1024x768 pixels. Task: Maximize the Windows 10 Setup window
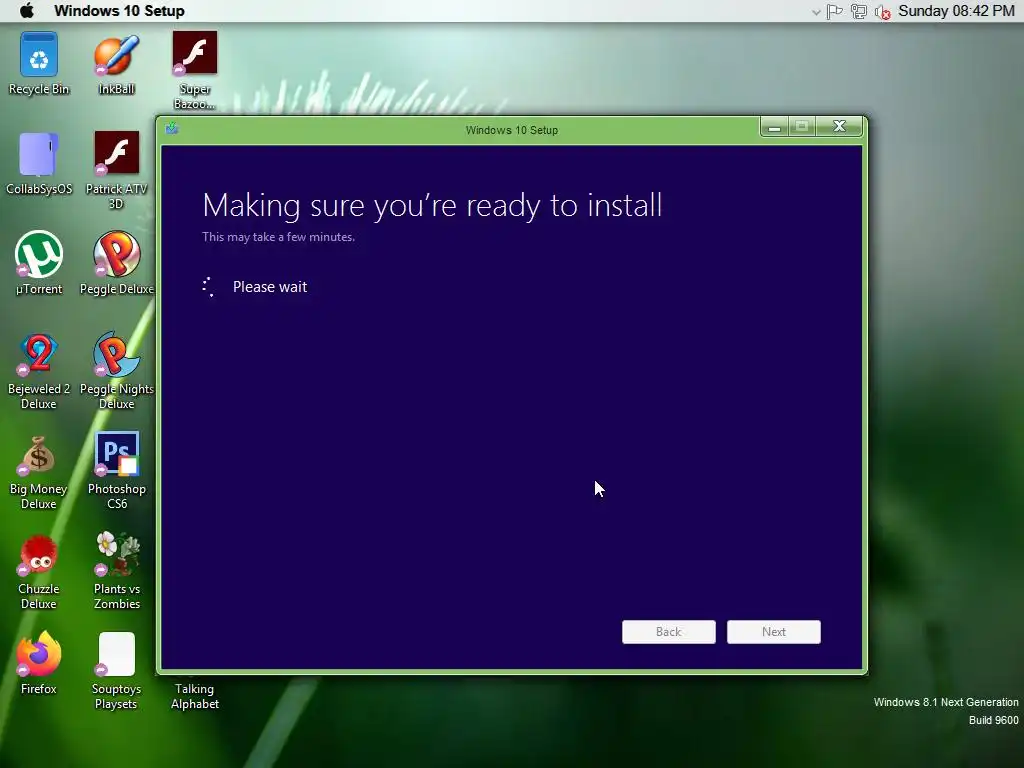pyautogui.click(x=802, y=127)
